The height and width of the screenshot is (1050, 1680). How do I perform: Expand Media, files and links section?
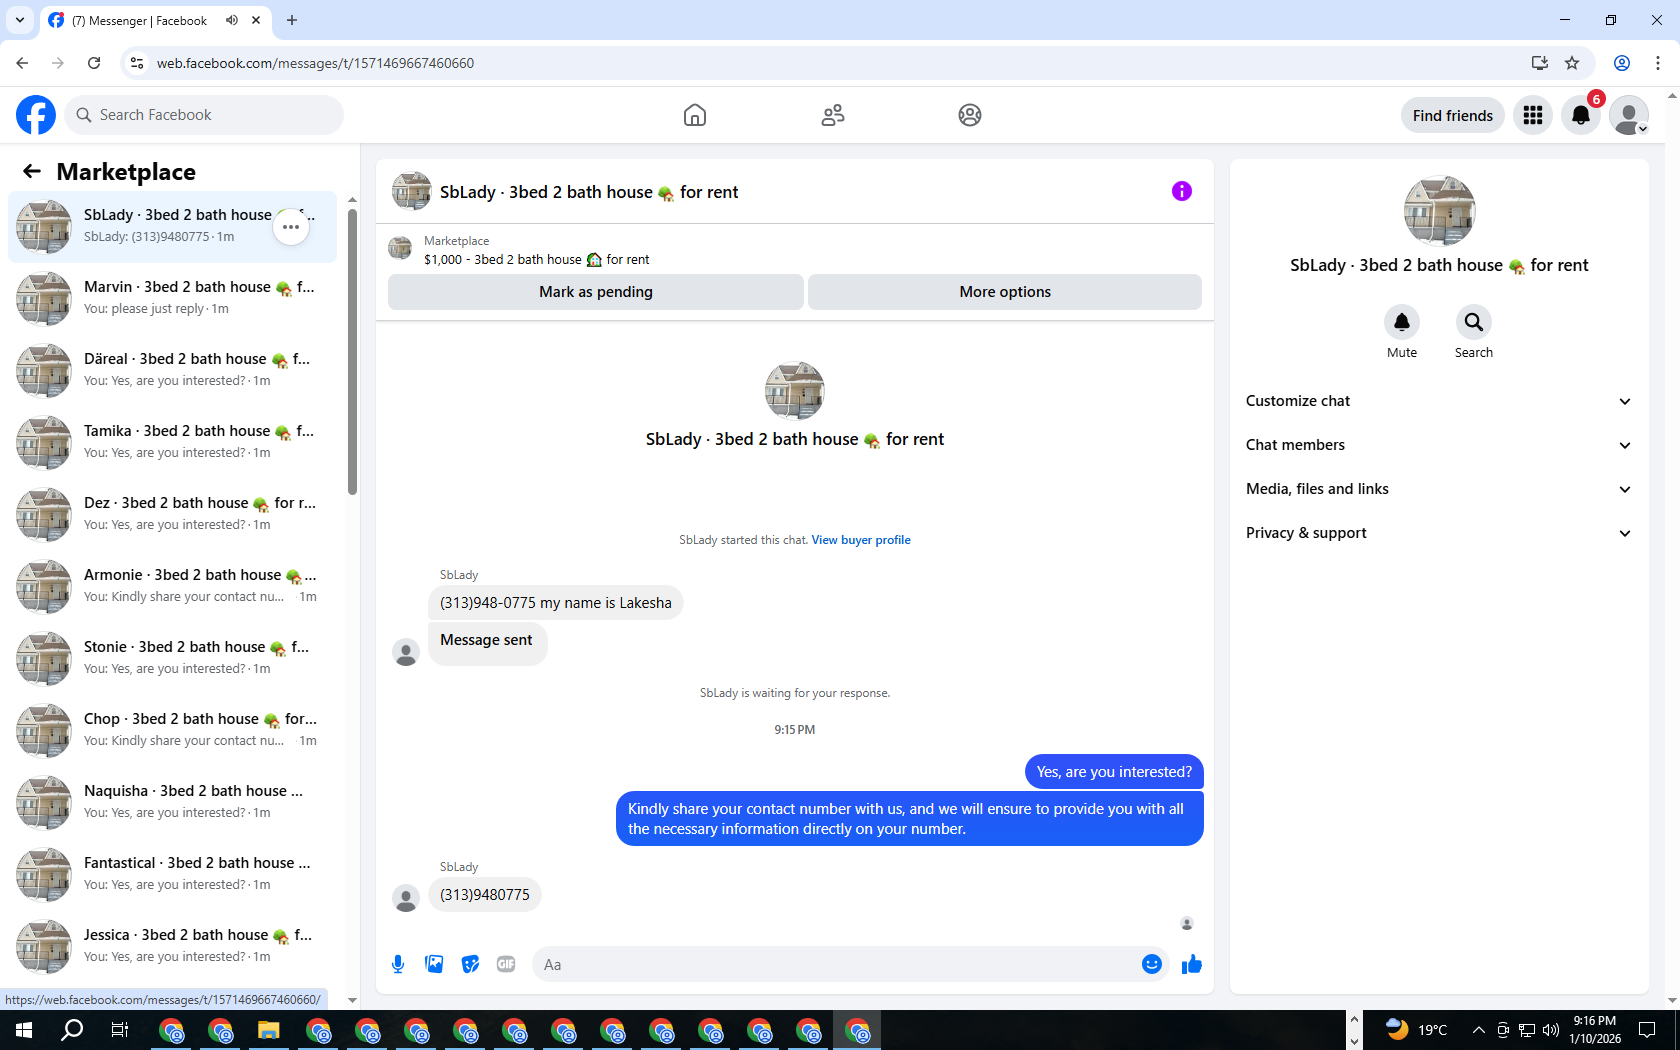click(x=1438, y=489)
